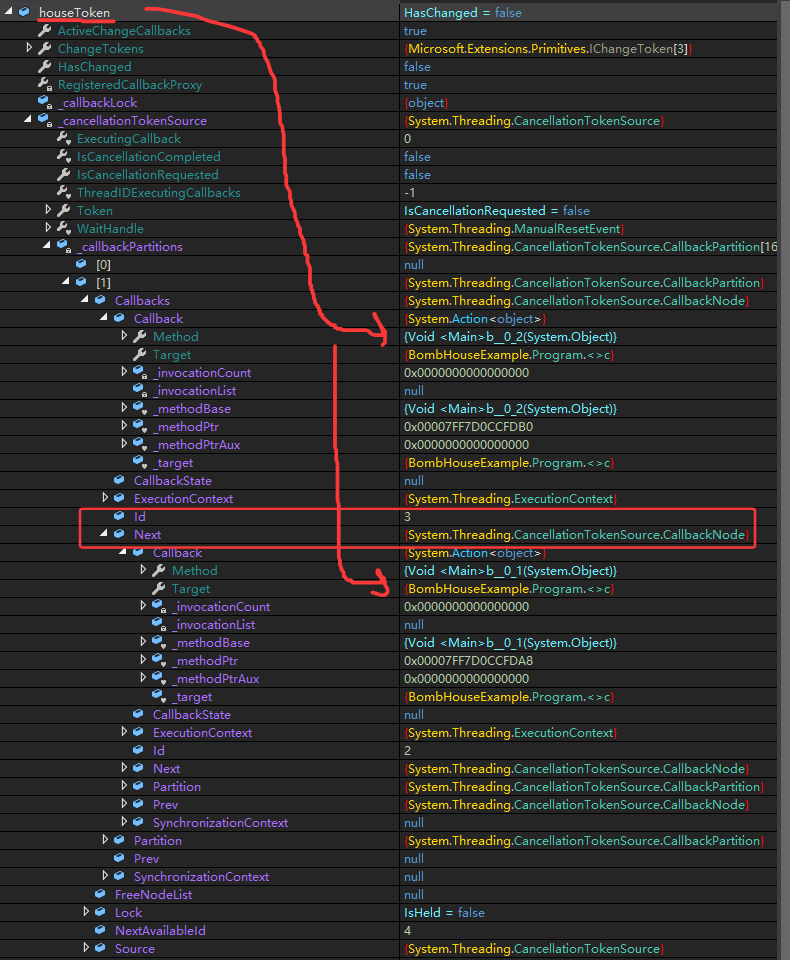Image resolution: width=790 pixels, height=960 pixels.
Task: Click the wrench icon beside IsCancellationCompleted
Action: pos(63,157)
